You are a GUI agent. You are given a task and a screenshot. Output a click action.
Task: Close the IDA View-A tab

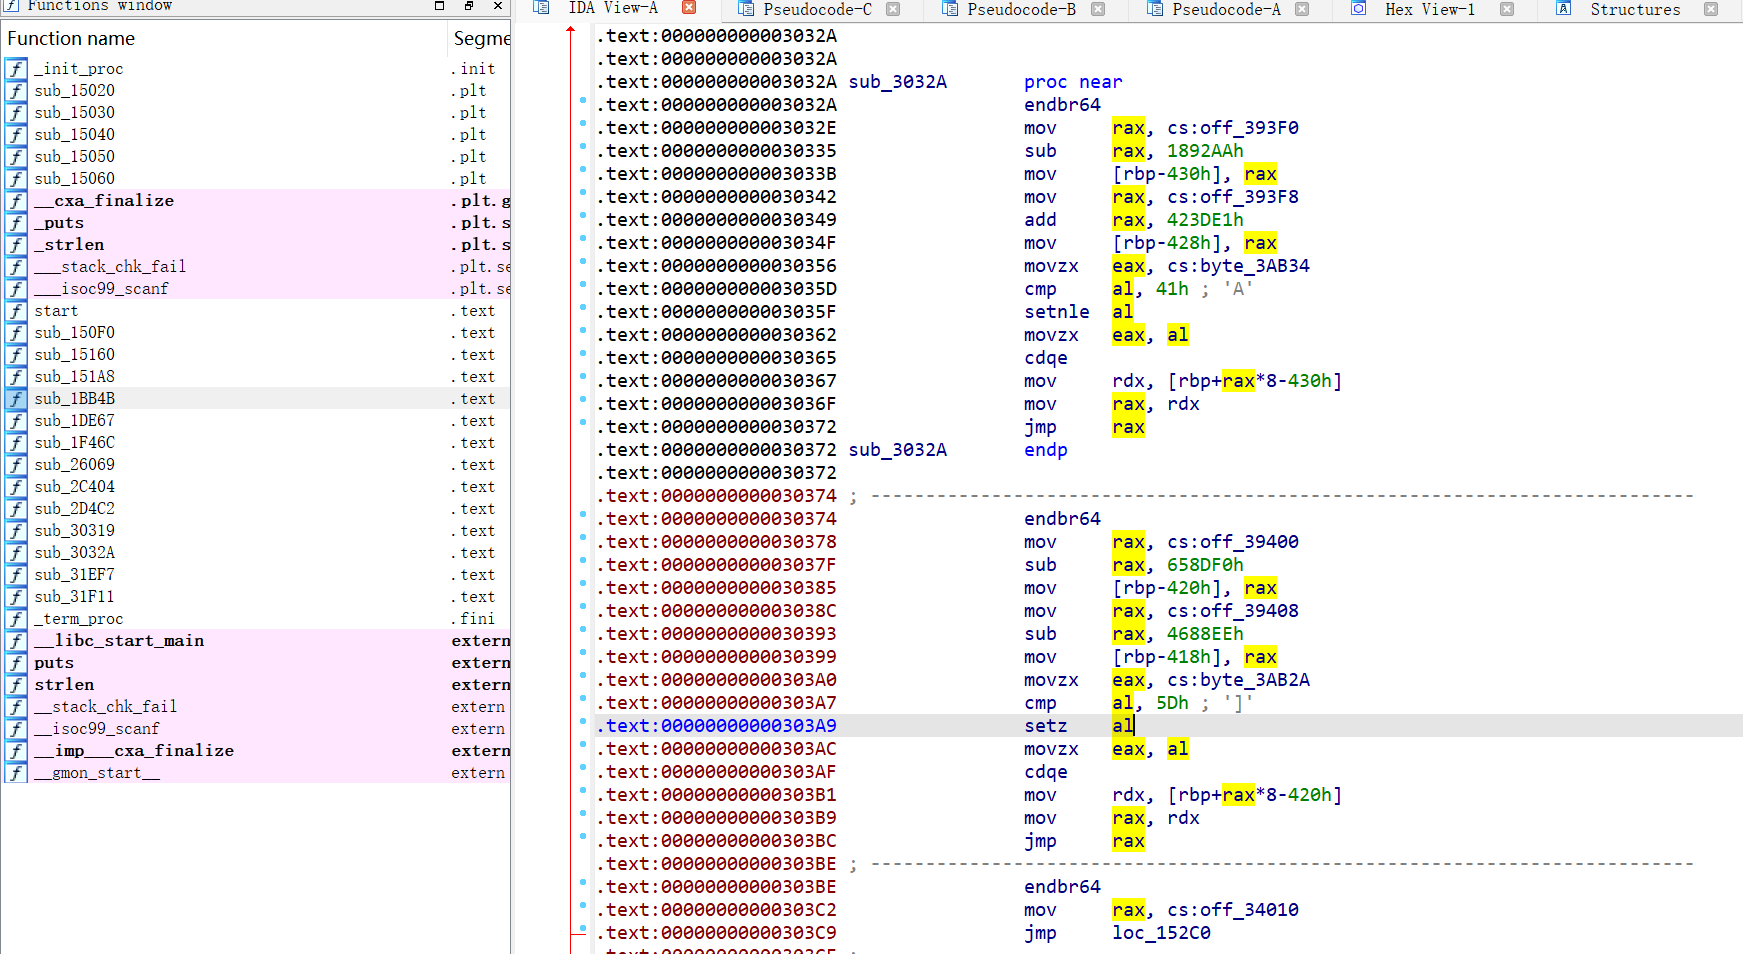tap(689, 8)
